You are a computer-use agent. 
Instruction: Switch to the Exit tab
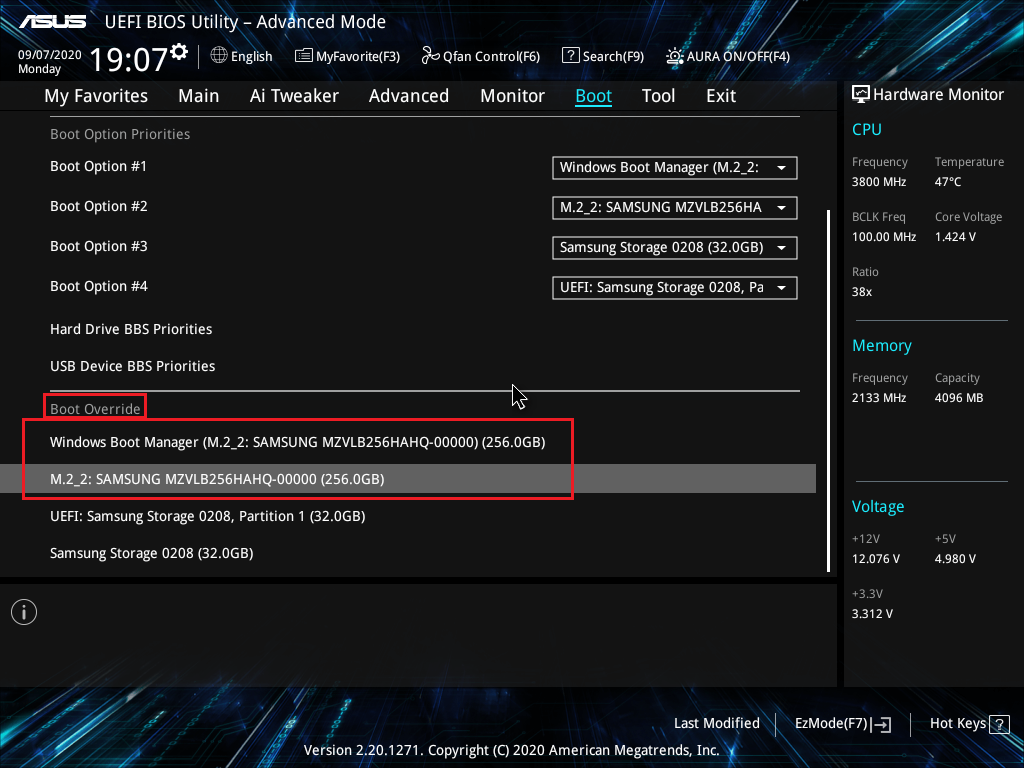pos(721,96)
